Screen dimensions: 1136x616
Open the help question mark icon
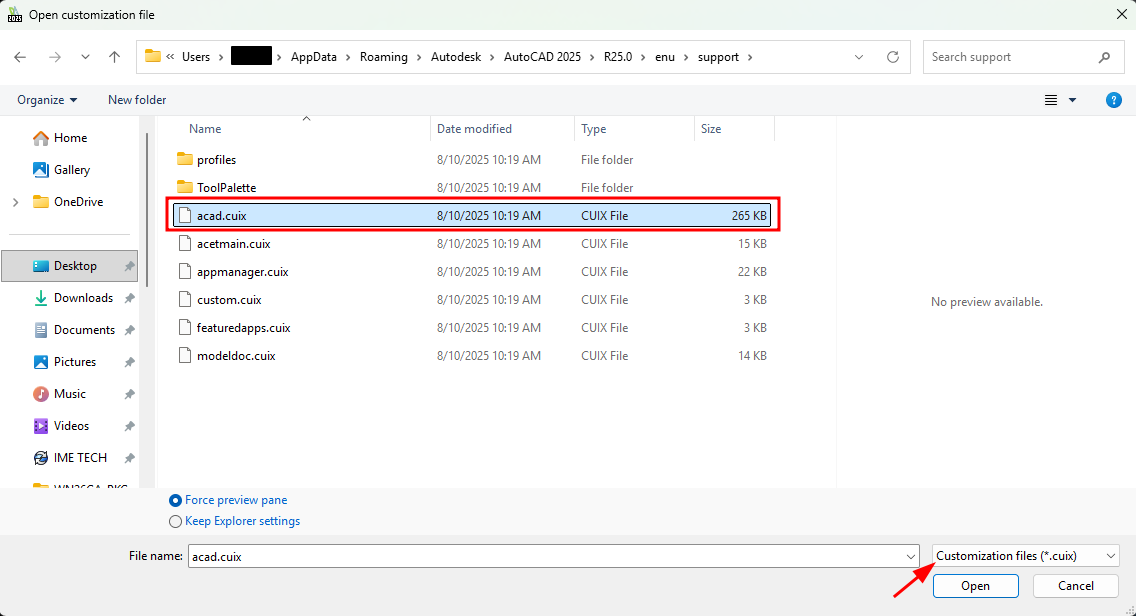pos(1114,100)
